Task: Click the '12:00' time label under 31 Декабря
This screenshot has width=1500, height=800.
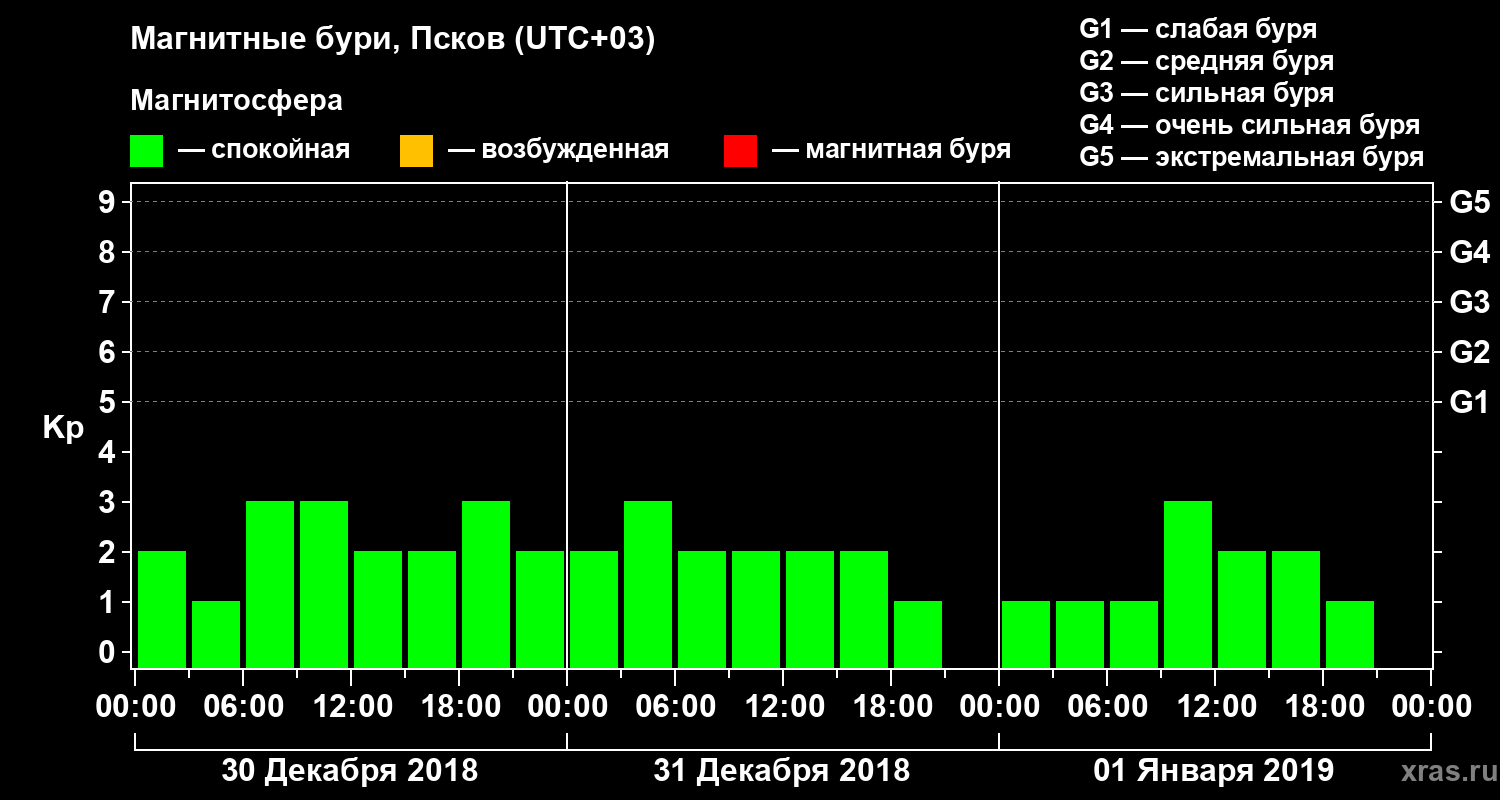Action: 783,707
